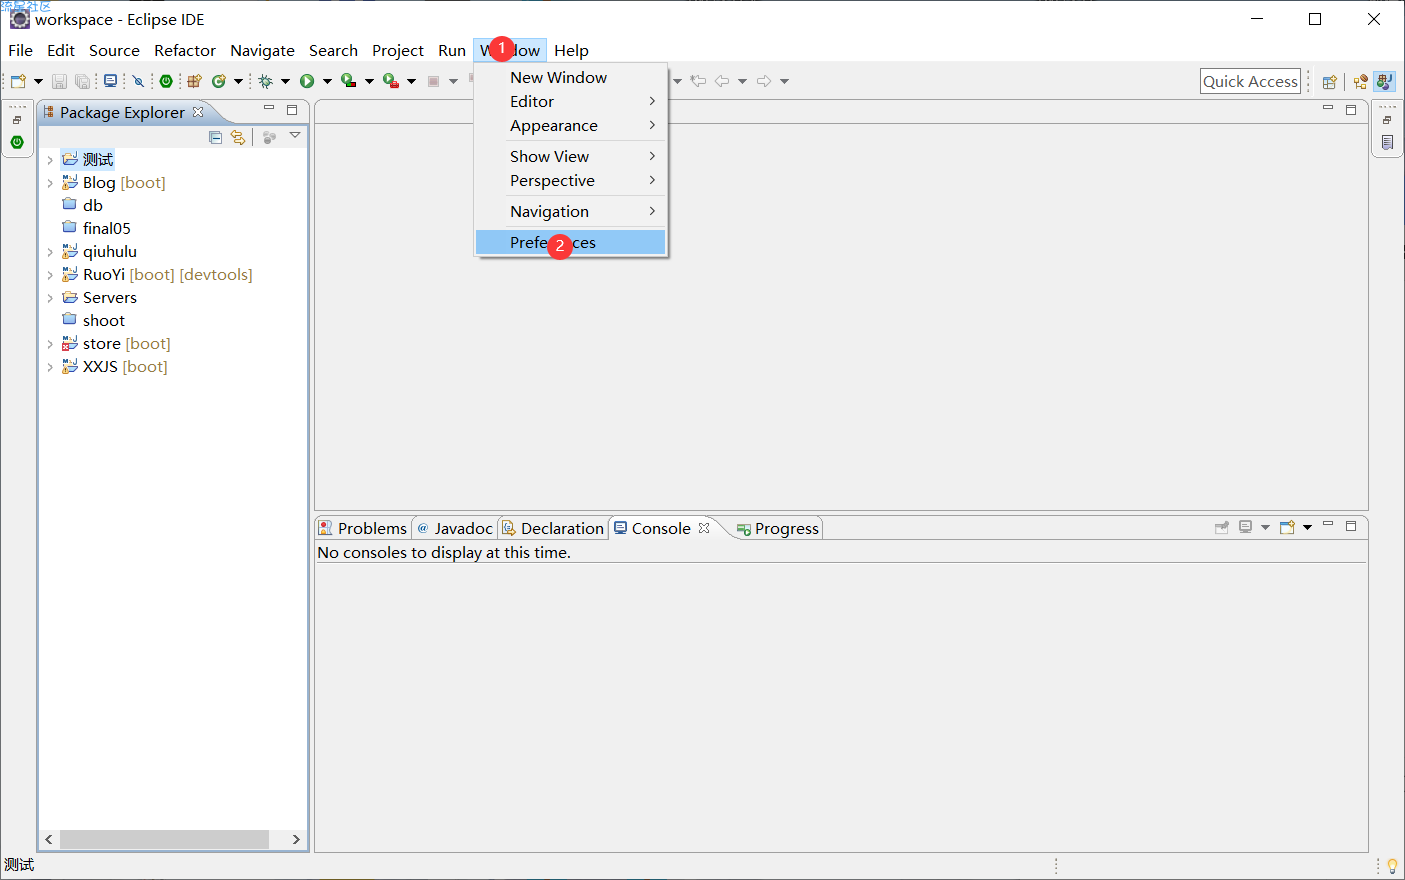The width and height of the screenshot is (1405, 880).
Task: Click the Forward navigation arrow icon
Action: (764, 81)
